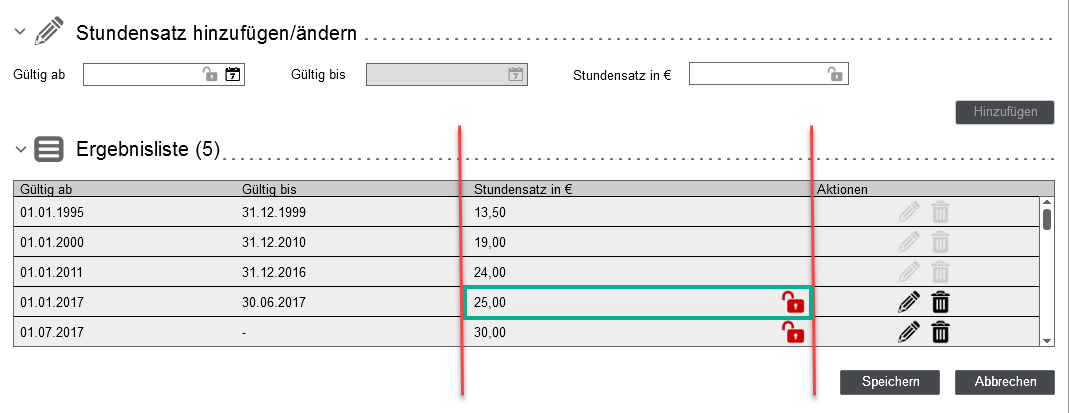
Task: Edit the 01.07.2017 entry with the pencil icon
Action: coord(909,332)
